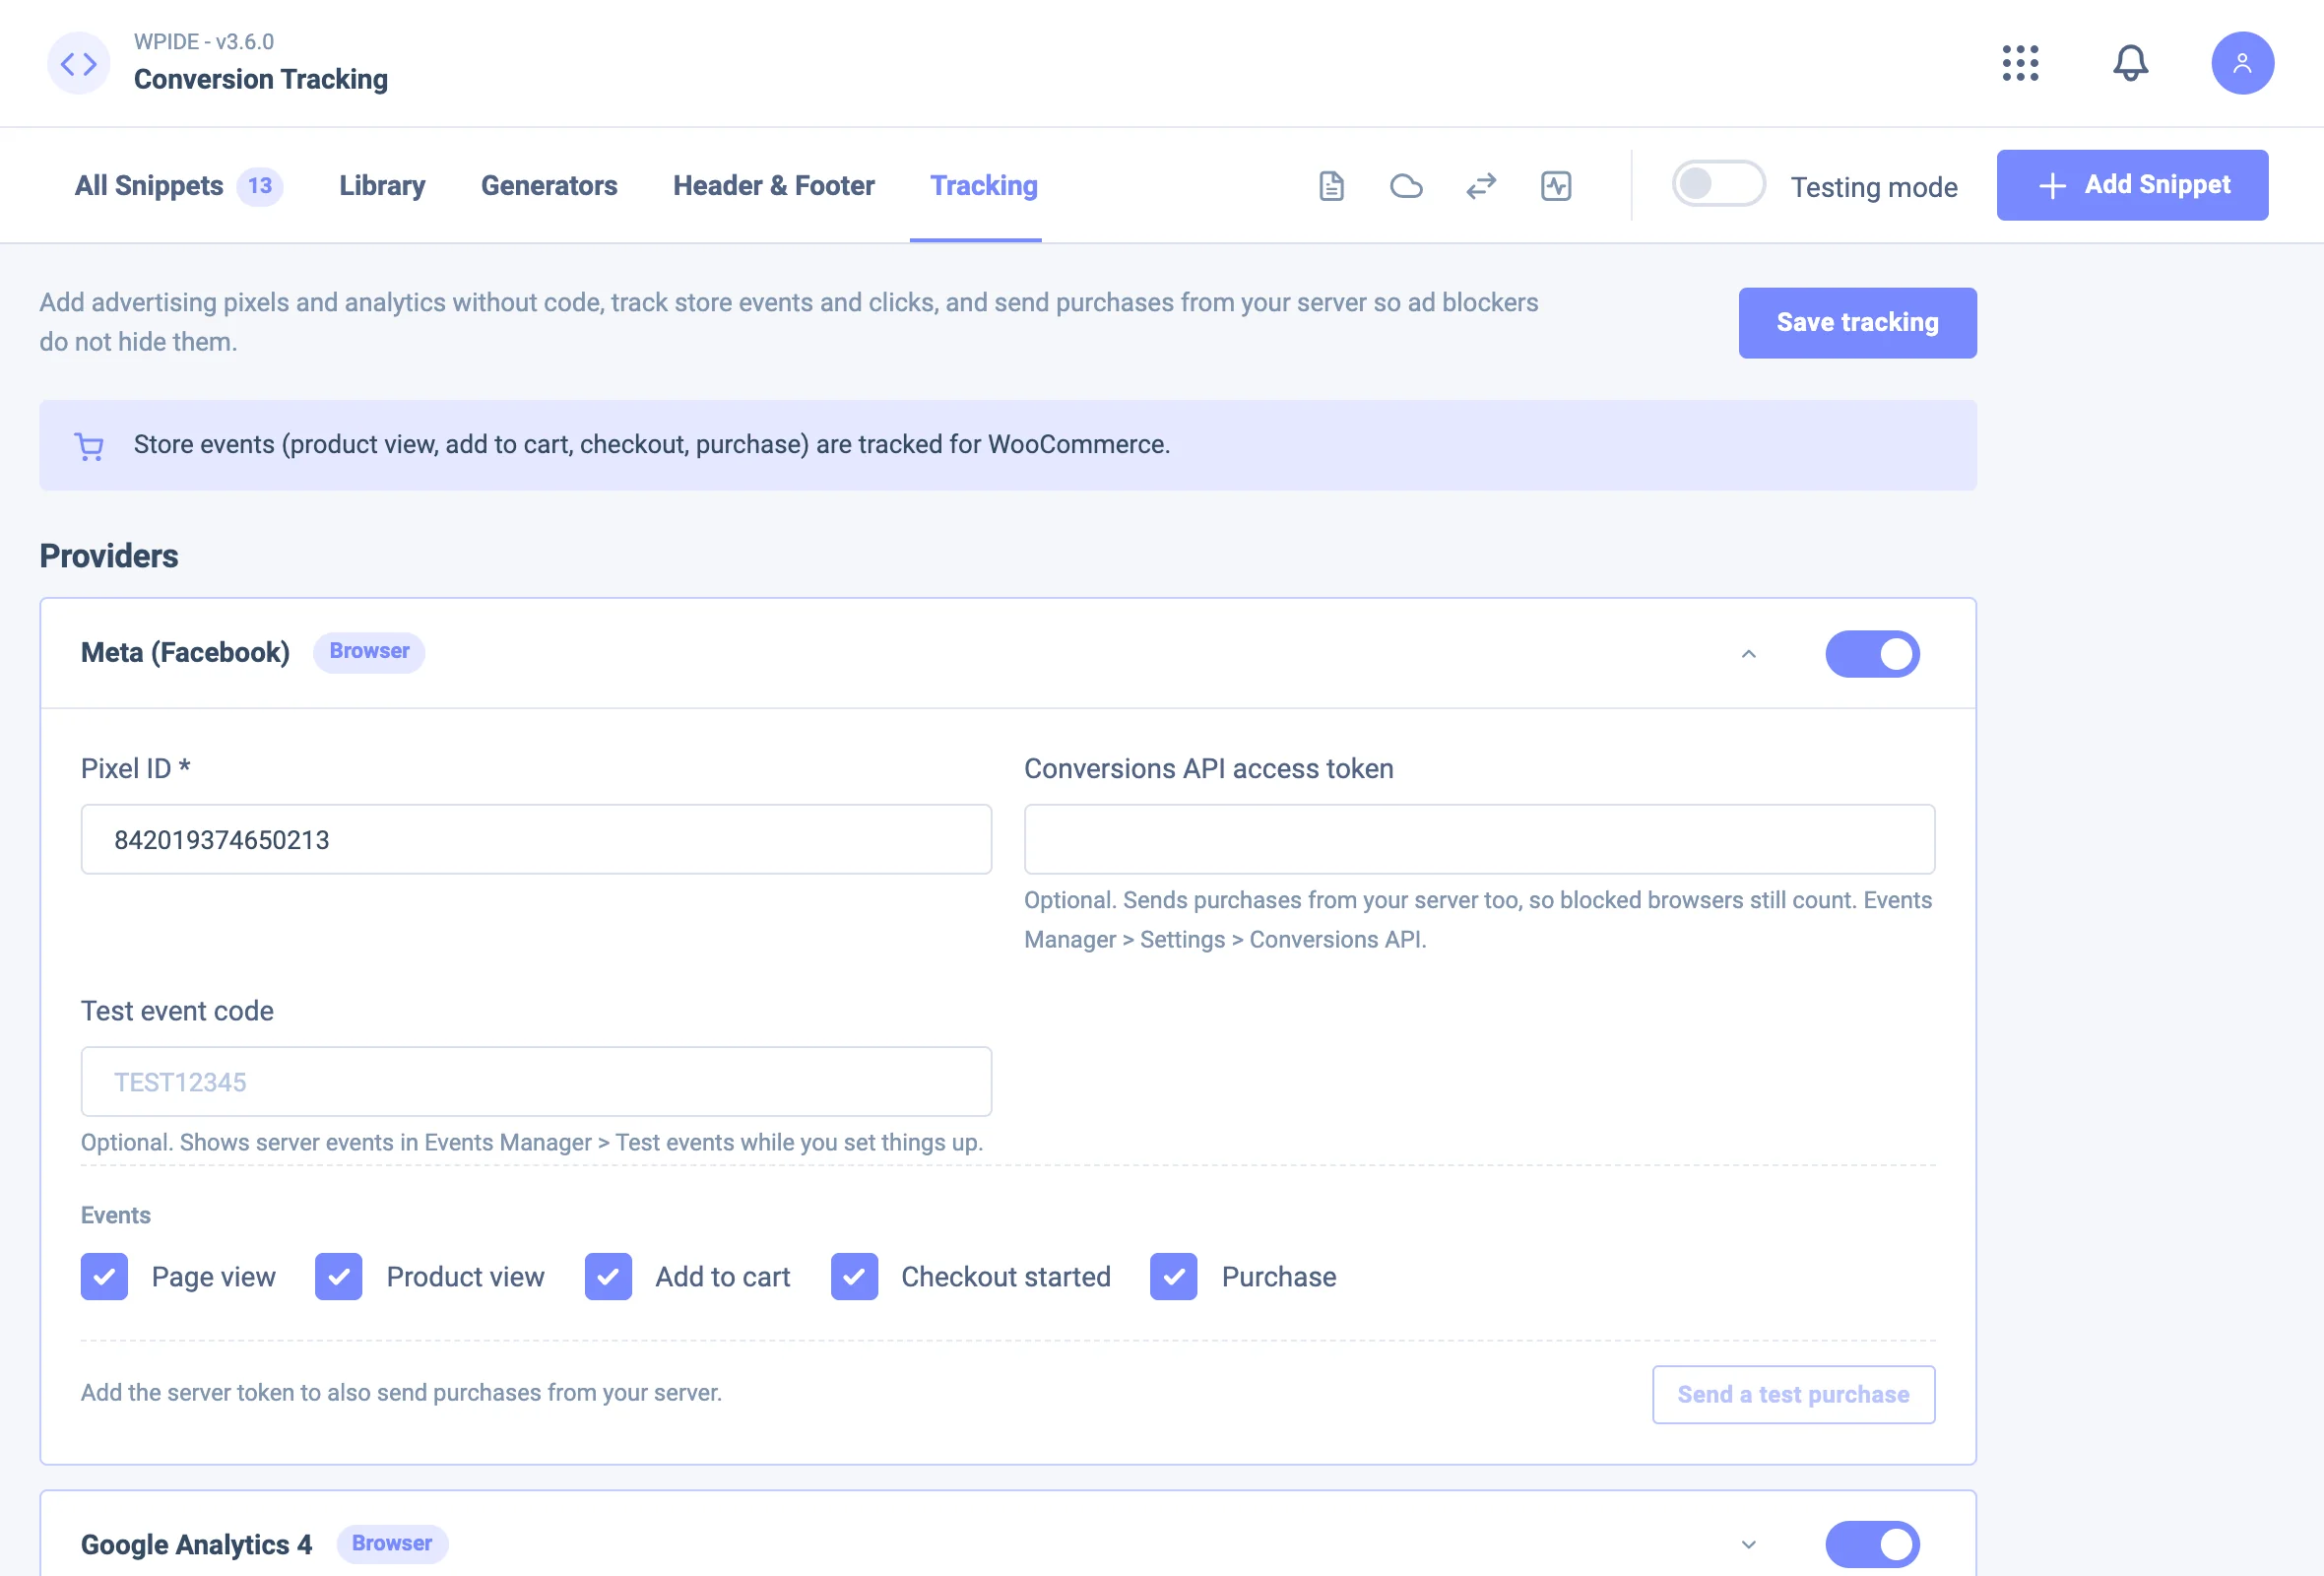Switch to the Library tab
Screen dimensions: 2324x1576
click(382, 186)
